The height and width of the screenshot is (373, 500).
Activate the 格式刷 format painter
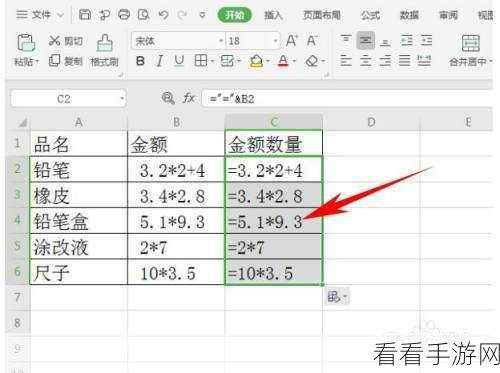(105, 51)
